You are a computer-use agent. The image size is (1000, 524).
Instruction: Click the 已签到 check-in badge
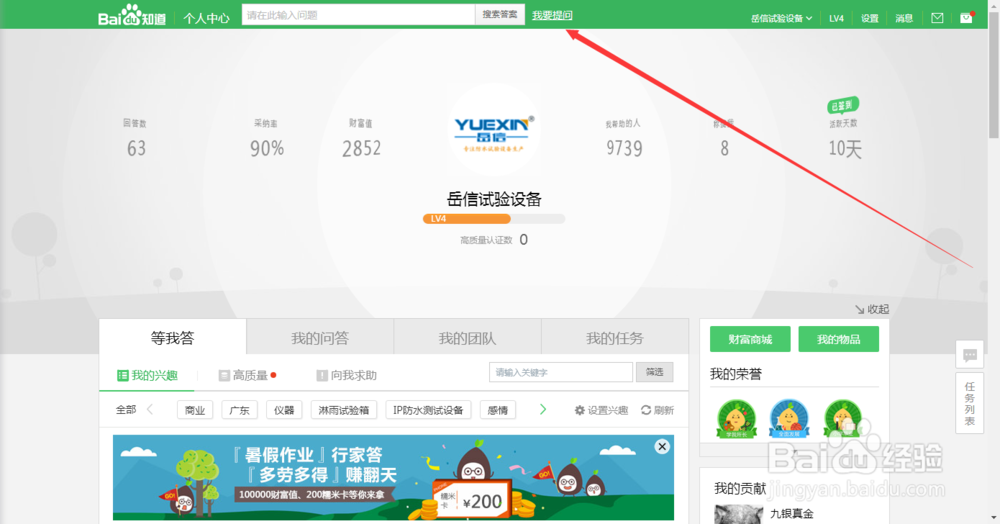coord(843,105)
